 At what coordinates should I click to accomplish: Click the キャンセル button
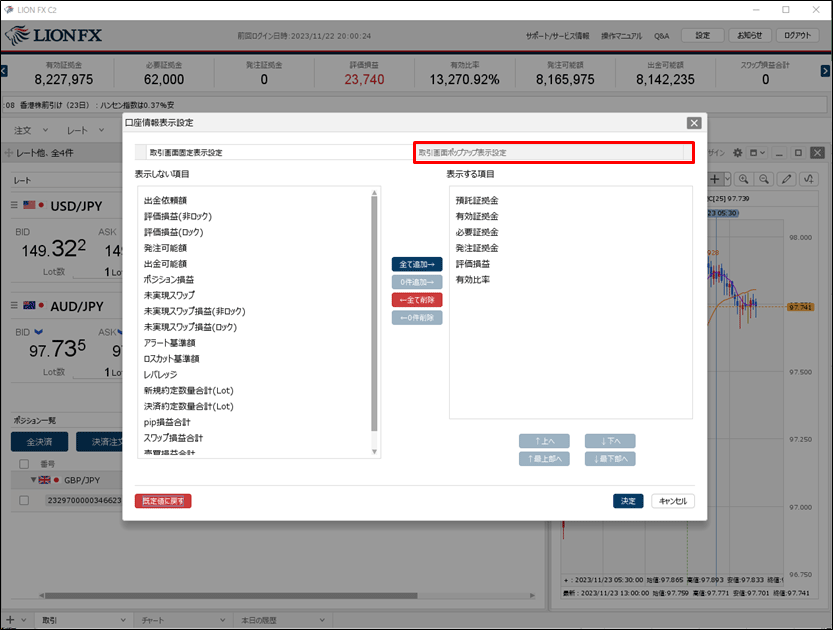coord(673,501)
